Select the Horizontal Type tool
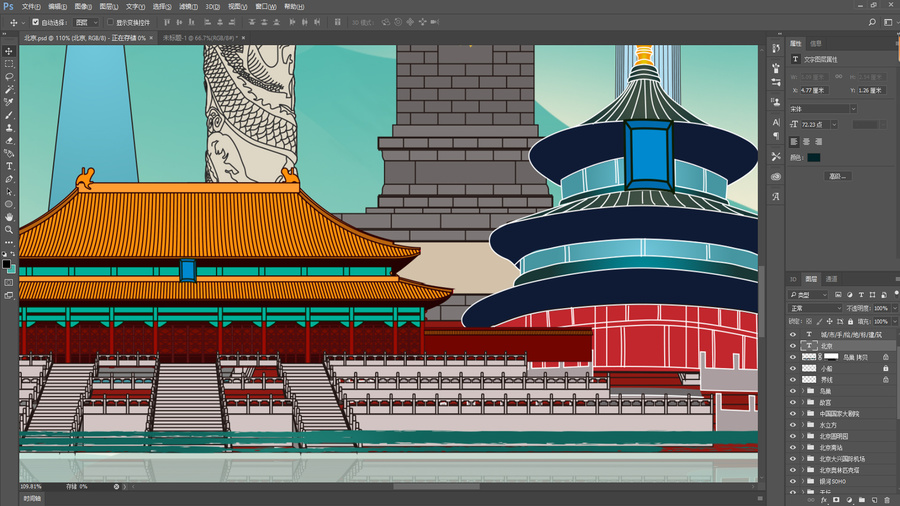The image size is (900, 506). [x=9, y=166]
